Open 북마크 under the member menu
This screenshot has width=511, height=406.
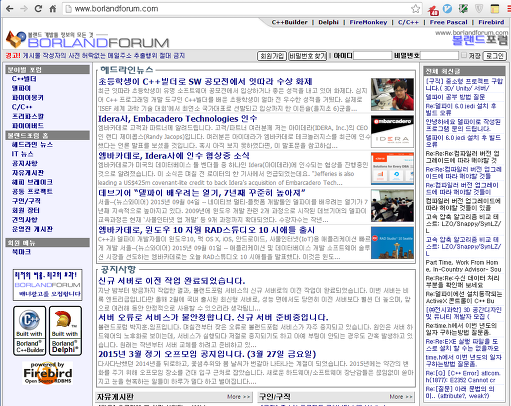[21, 252]
